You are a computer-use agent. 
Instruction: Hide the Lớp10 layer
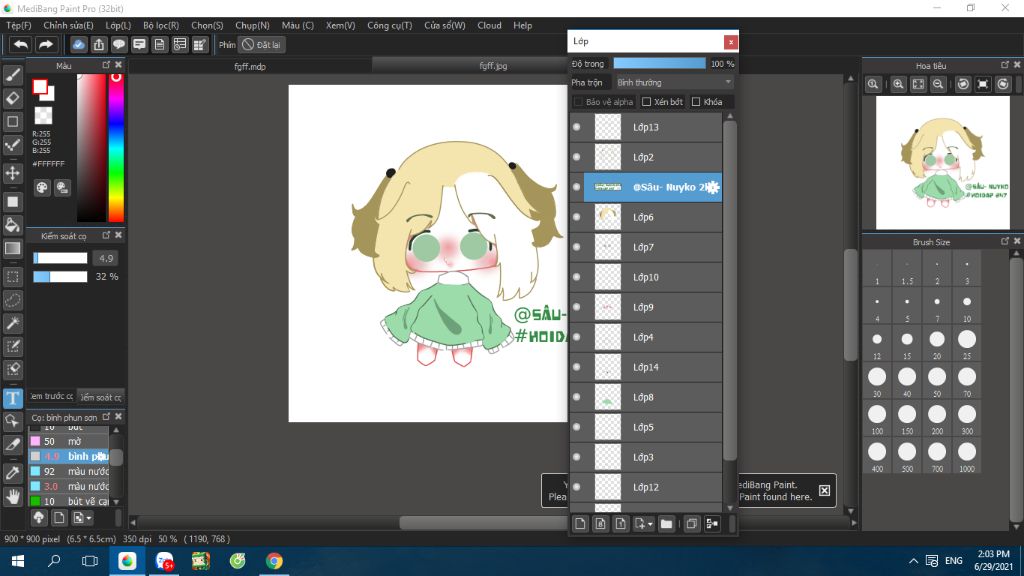pyautogui.click(x=577, y=278)
